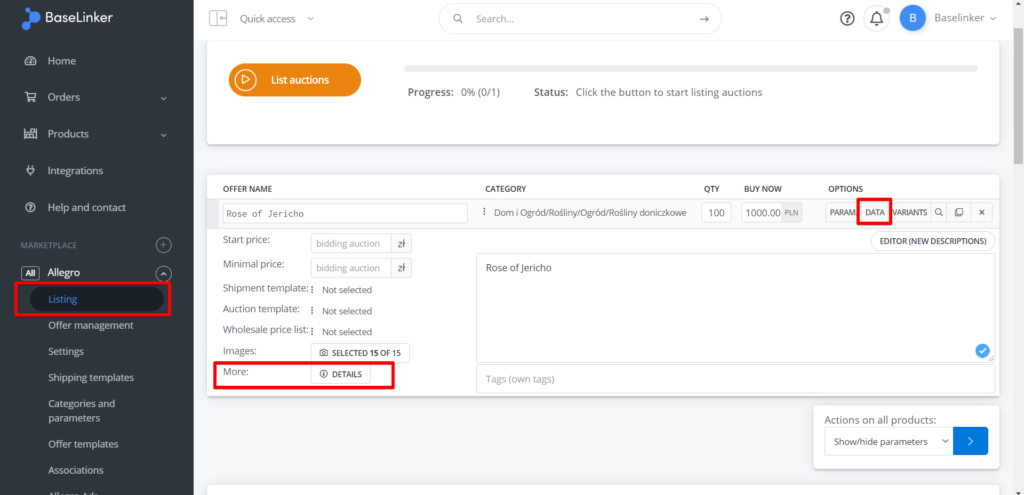
Task: Duplicate the offer with the copy icon
Action: tap(959, 212)
